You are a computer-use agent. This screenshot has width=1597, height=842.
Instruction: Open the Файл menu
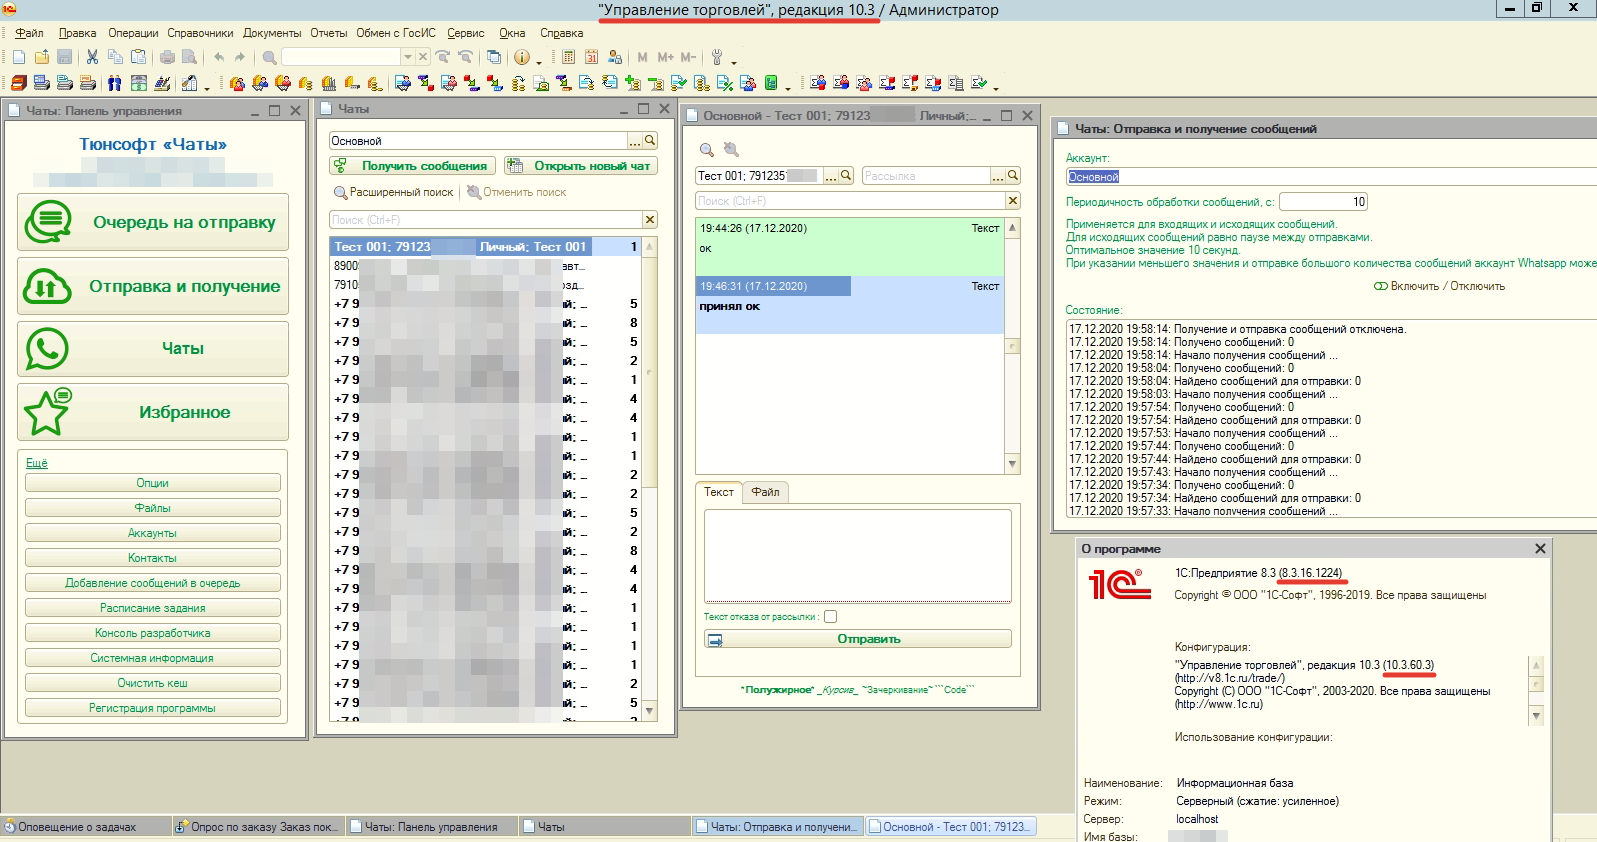point(29,33)
